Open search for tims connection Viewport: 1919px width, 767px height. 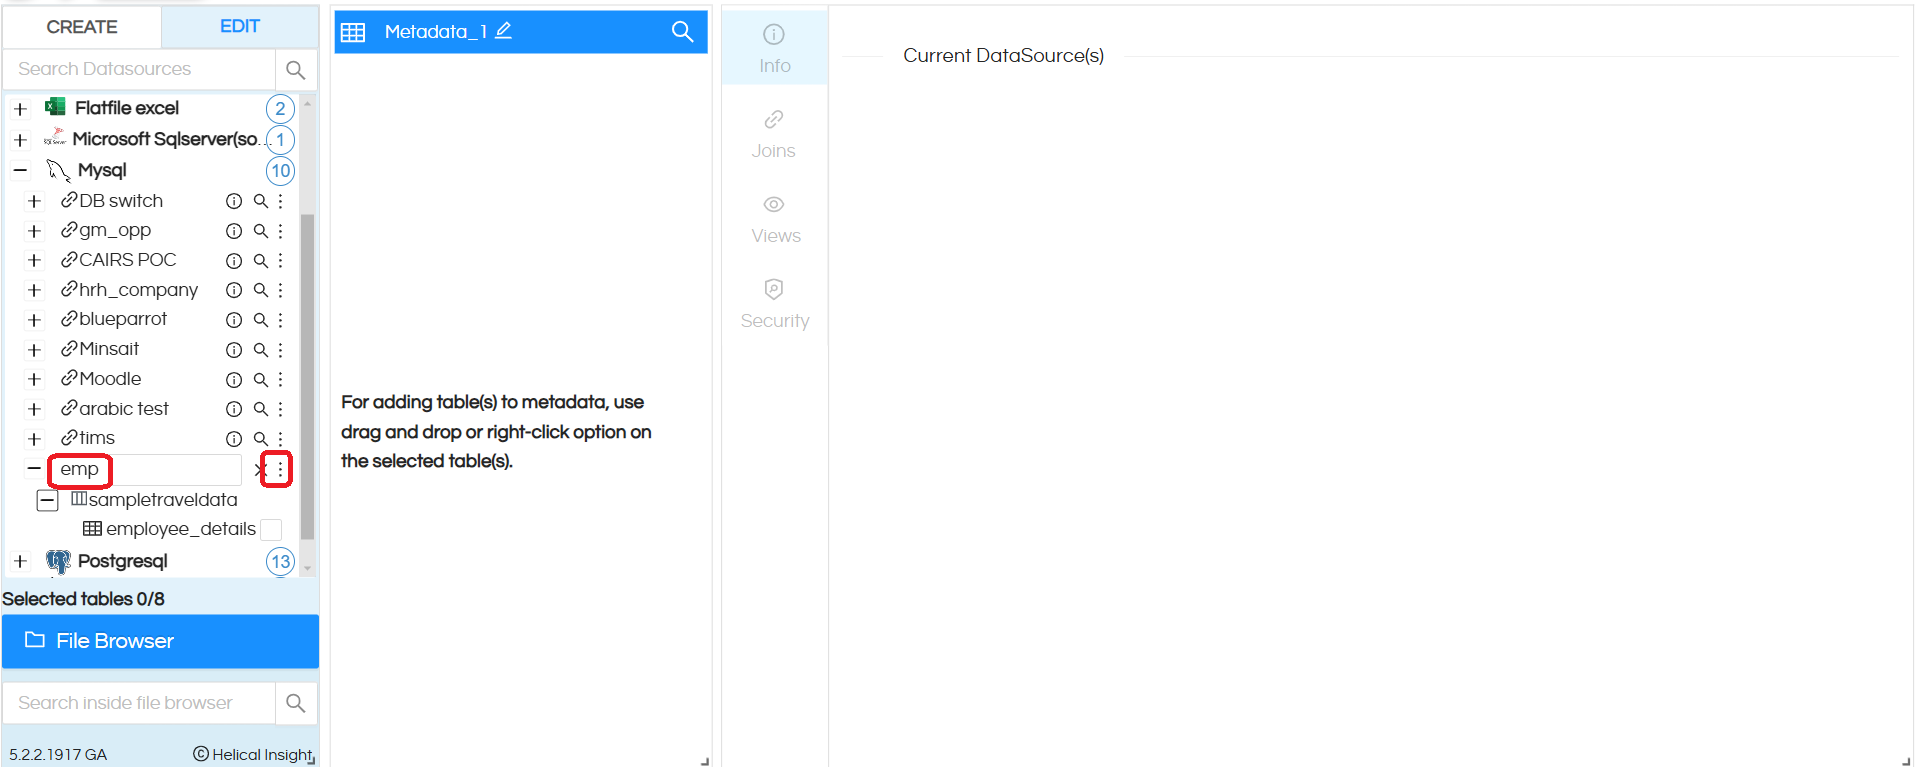(x=260, y=439)
